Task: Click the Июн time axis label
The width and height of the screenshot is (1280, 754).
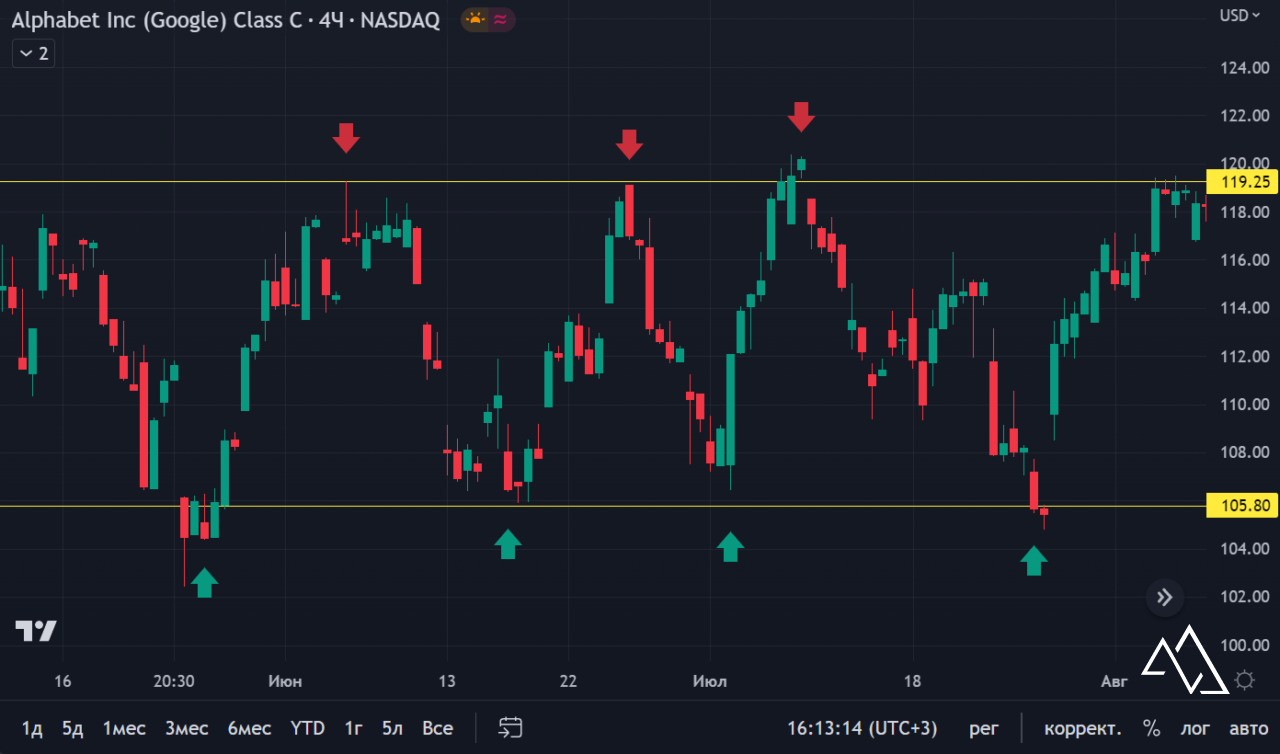Action: 285,682
